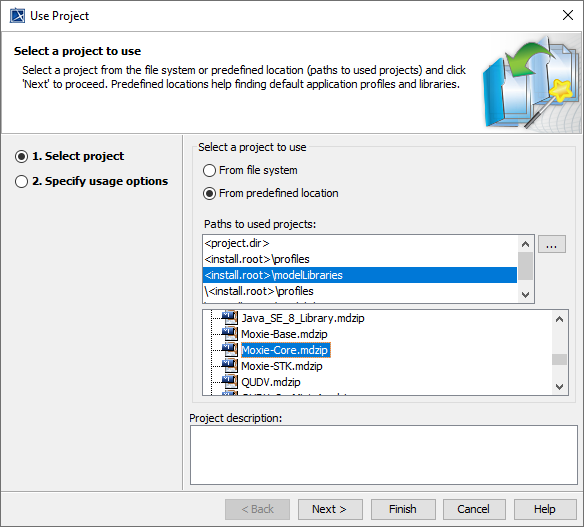Click the Use Project title bar icon
The width and height of the screenshot is (584, 527).
point(17,16)
